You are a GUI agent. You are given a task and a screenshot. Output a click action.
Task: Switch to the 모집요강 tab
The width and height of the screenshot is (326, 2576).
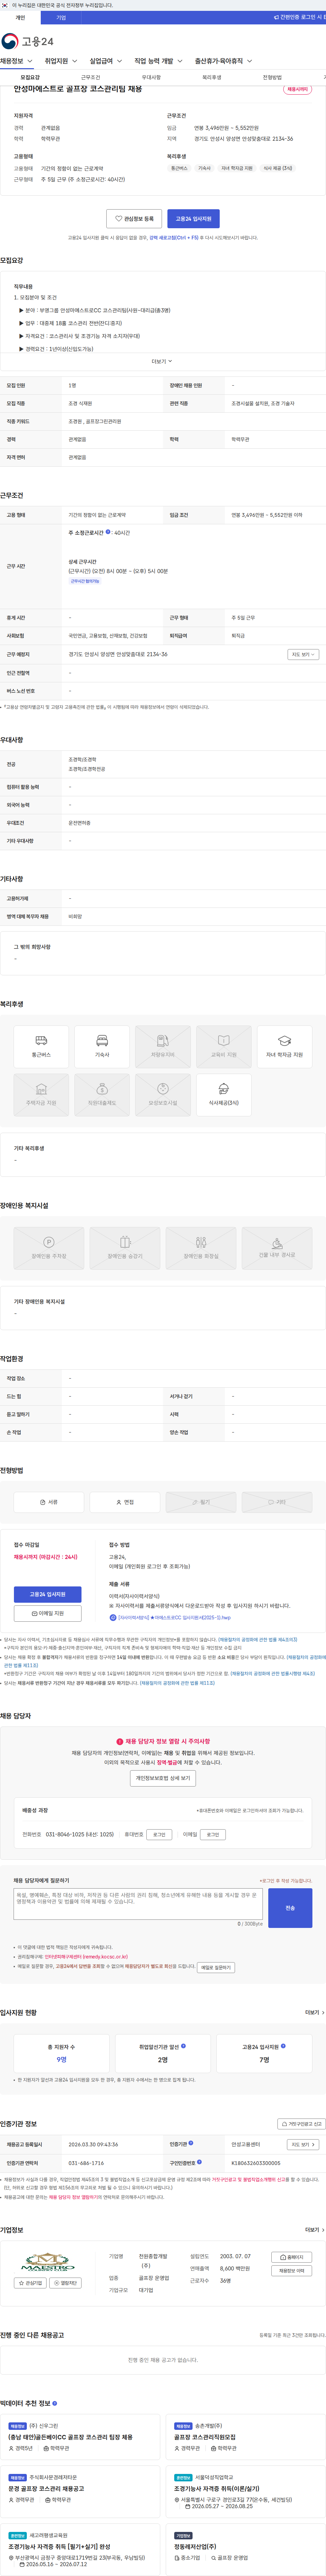click(30, 77)
